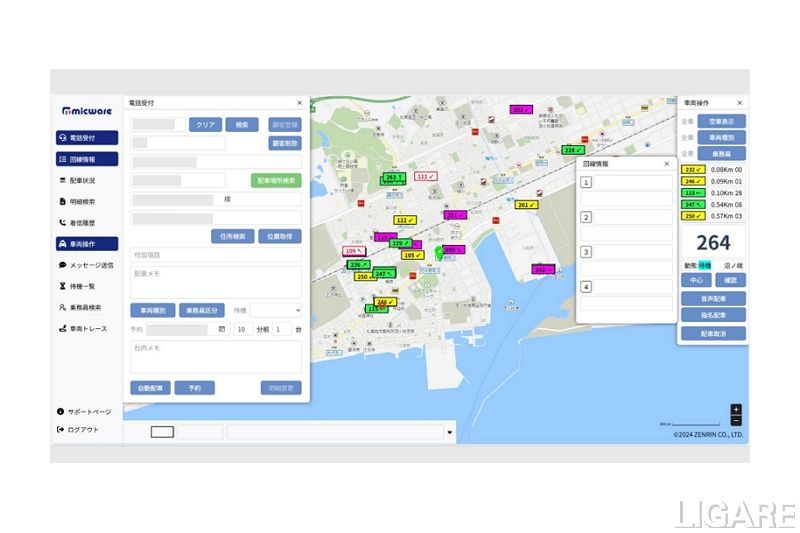The width and height of the screenshot is (800, 533).
Task: Open the reservation date calendar picker
Action: click(222, 329)
